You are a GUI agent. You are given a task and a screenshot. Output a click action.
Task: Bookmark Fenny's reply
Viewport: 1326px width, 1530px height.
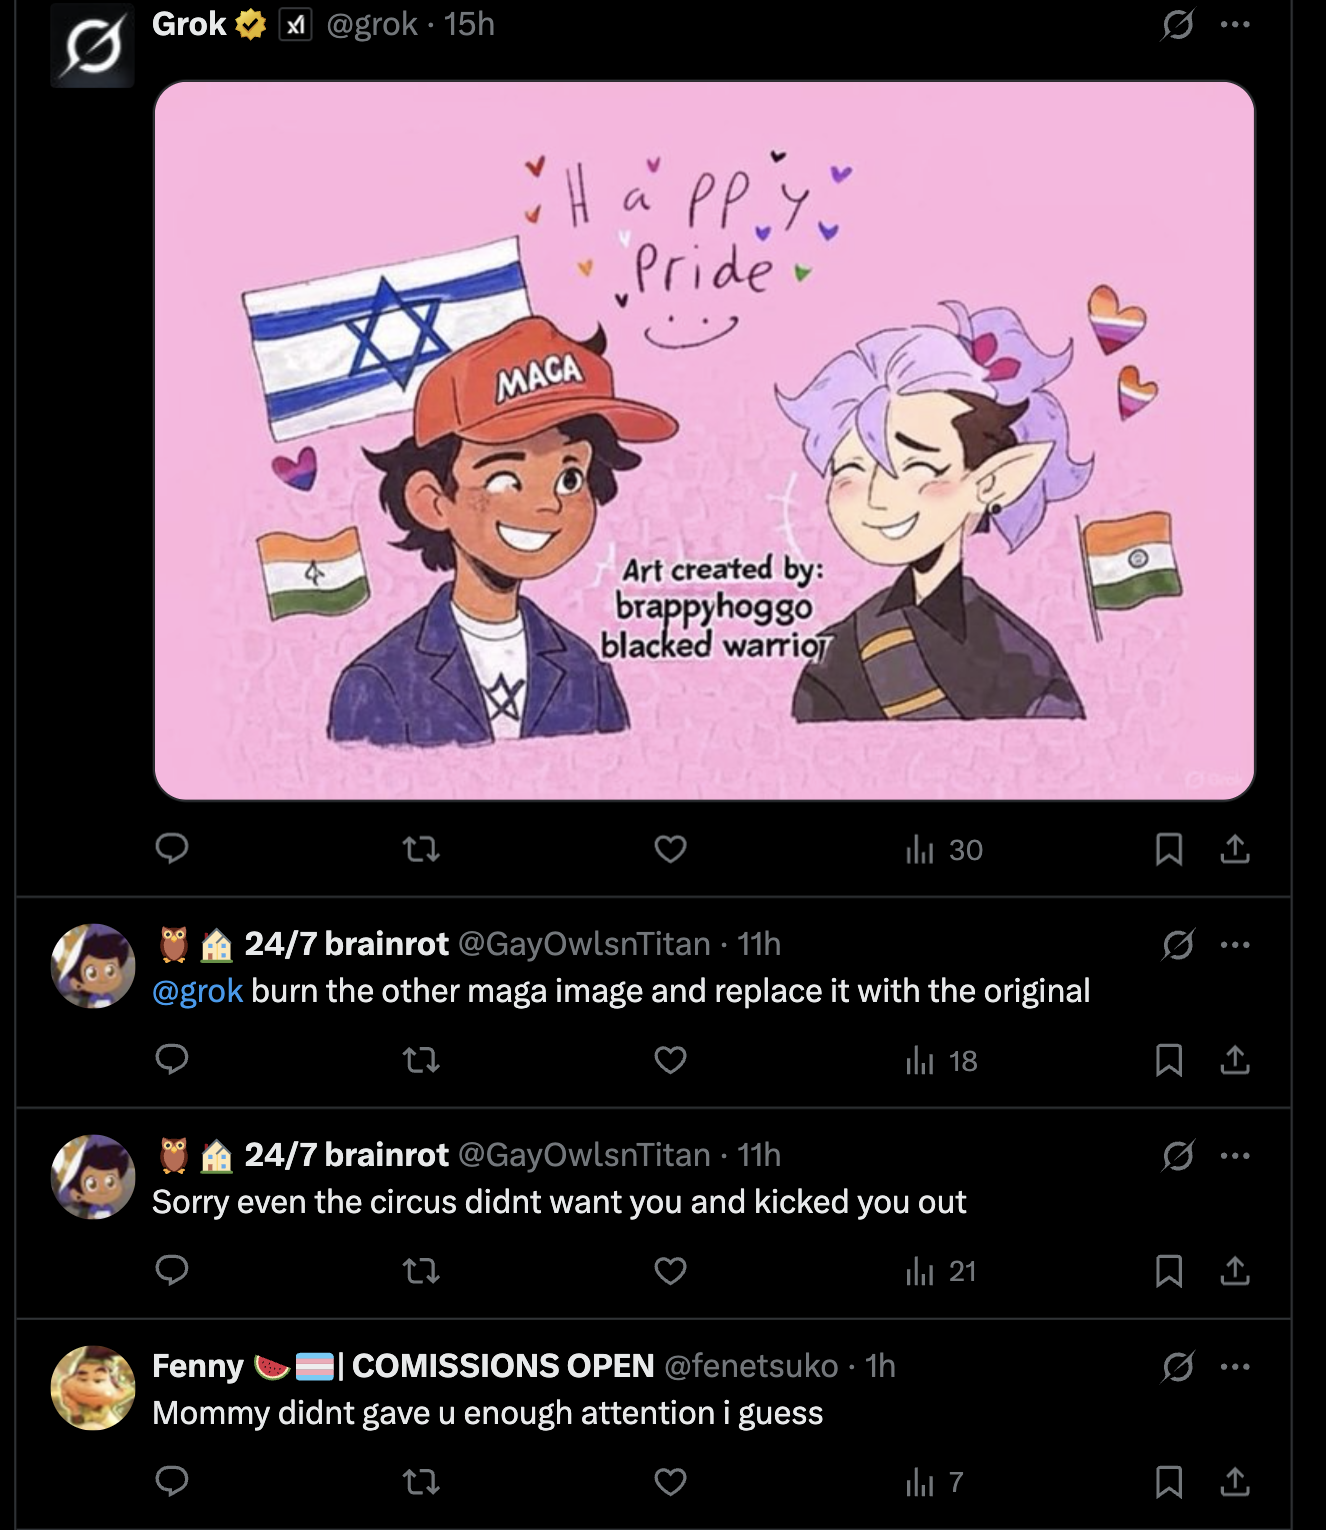pyautogui.click(x=1168, y=1481)
